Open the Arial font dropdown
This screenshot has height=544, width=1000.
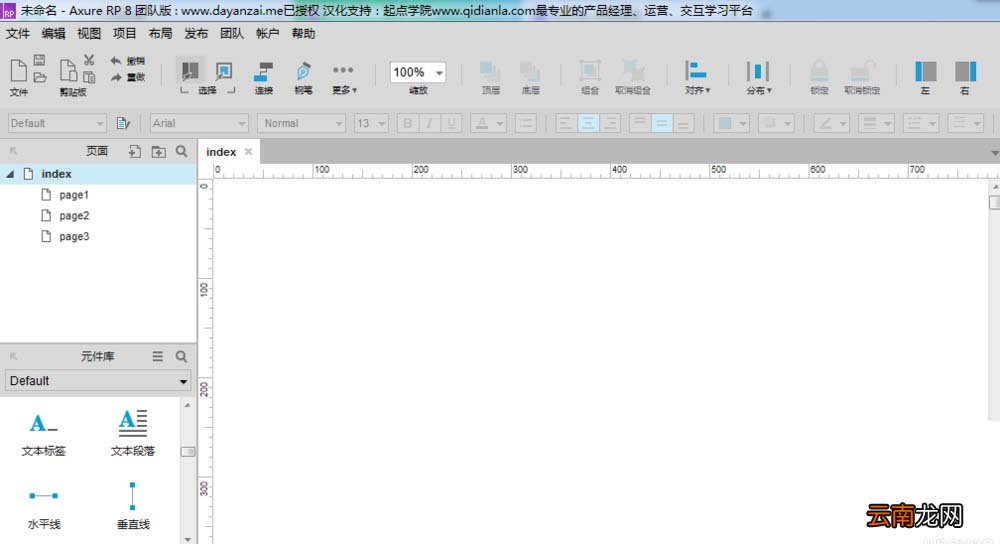click(x=199, y=123)
